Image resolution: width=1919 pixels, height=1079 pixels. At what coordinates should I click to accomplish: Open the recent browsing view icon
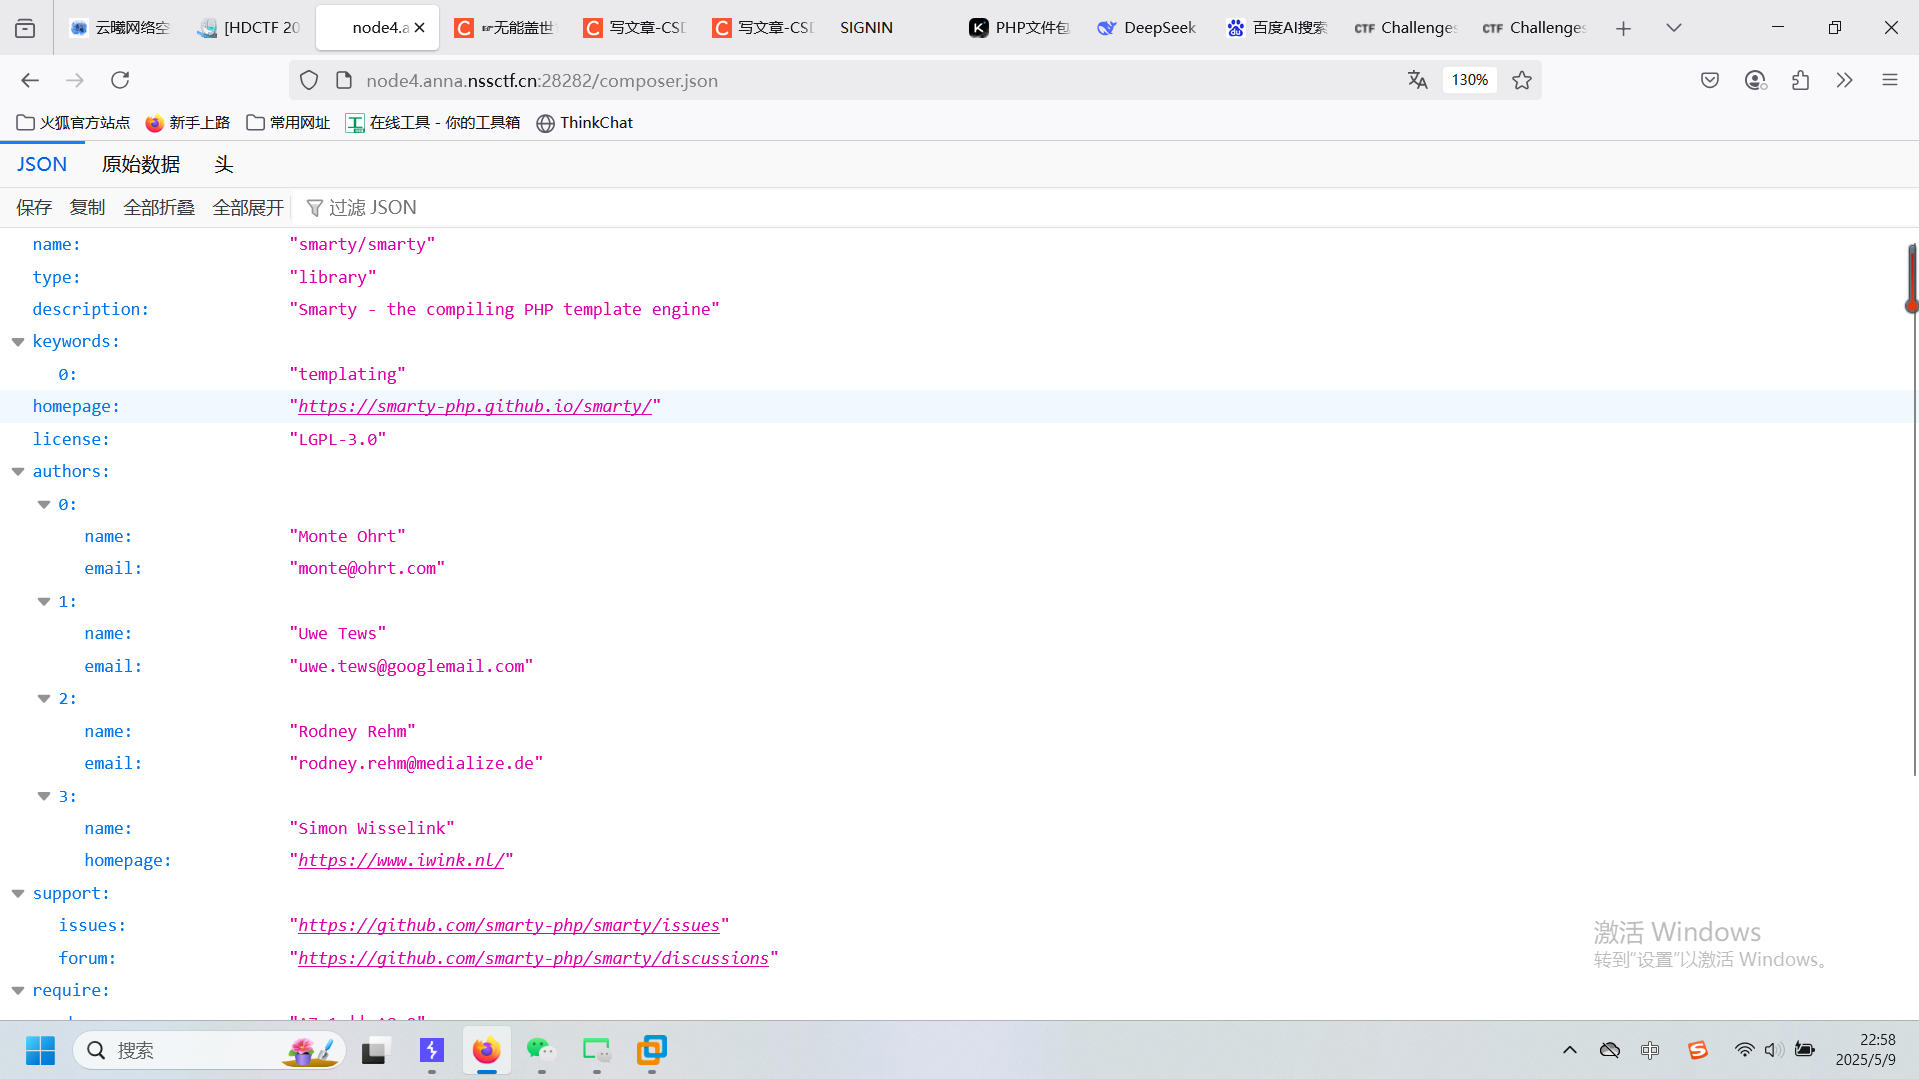(25, 28)
